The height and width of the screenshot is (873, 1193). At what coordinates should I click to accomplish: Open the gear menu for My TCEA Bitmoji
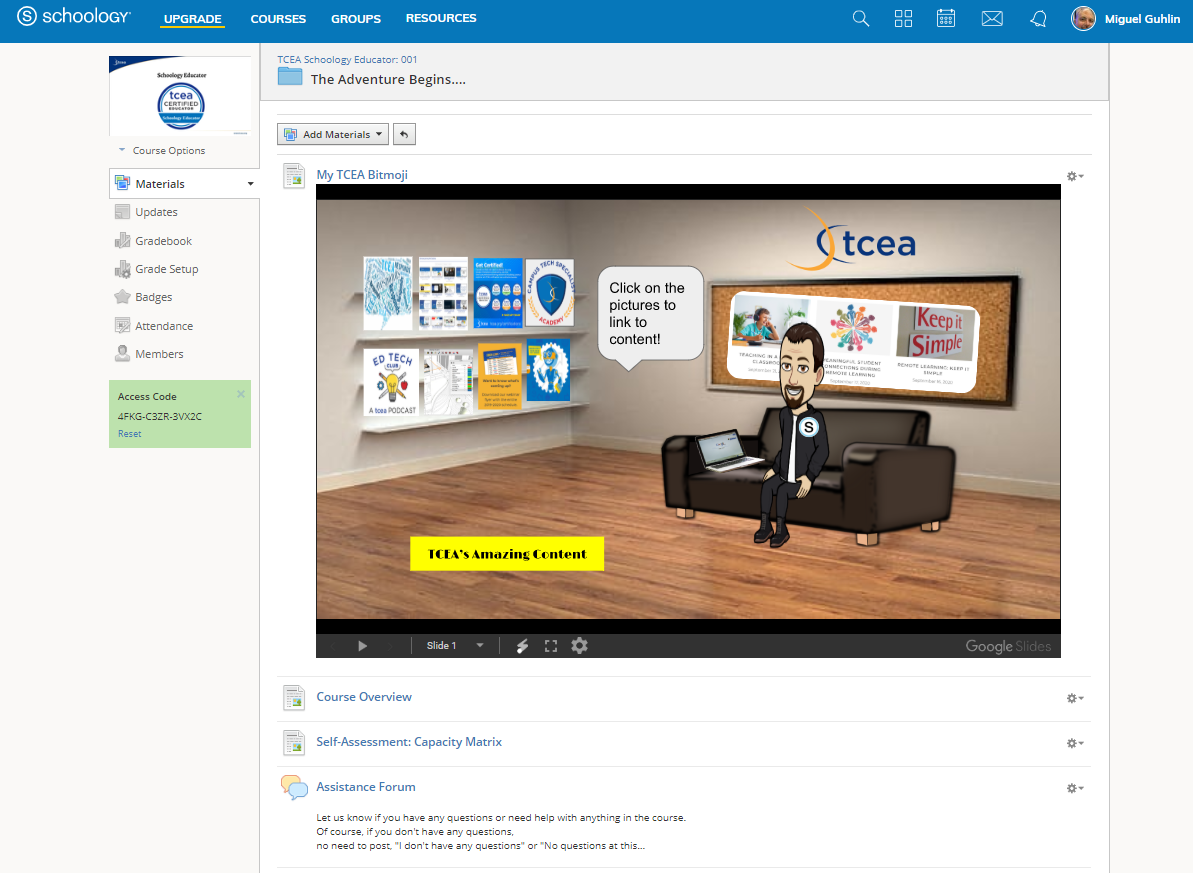pos(1074,177)
